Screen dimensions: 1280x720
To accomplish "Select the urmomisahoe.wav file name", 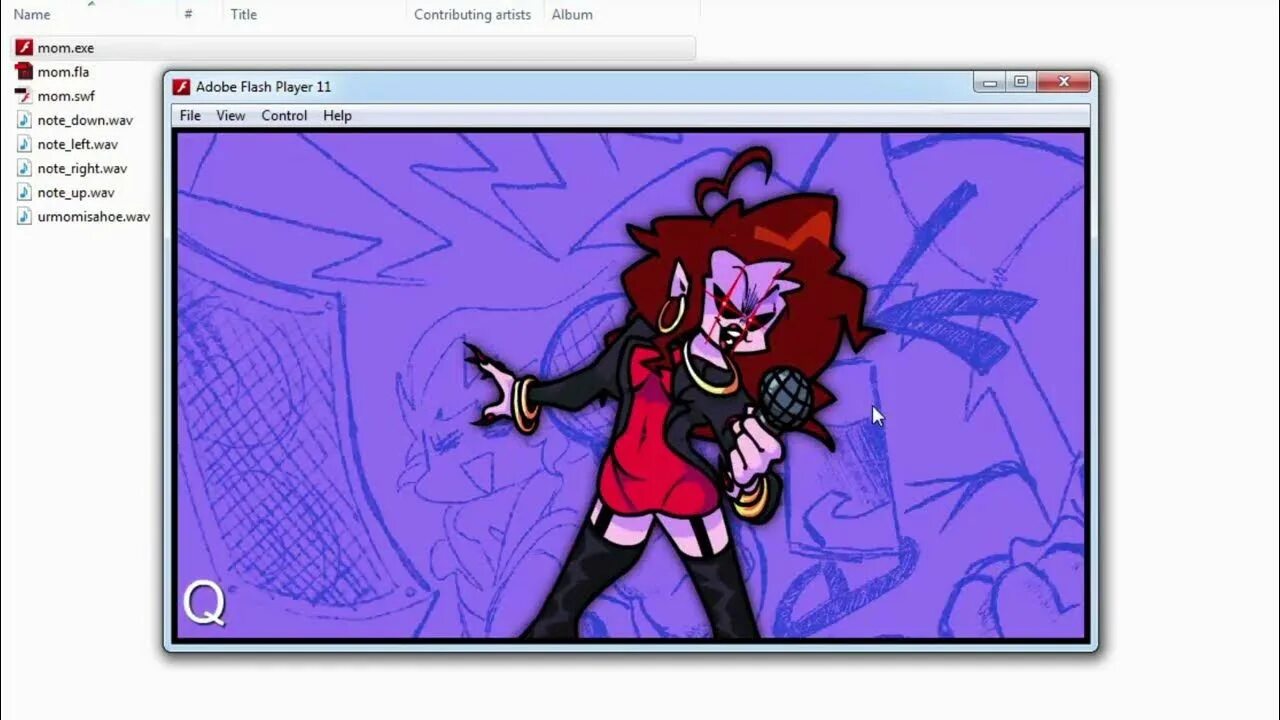I will click(x=94, y=216).
